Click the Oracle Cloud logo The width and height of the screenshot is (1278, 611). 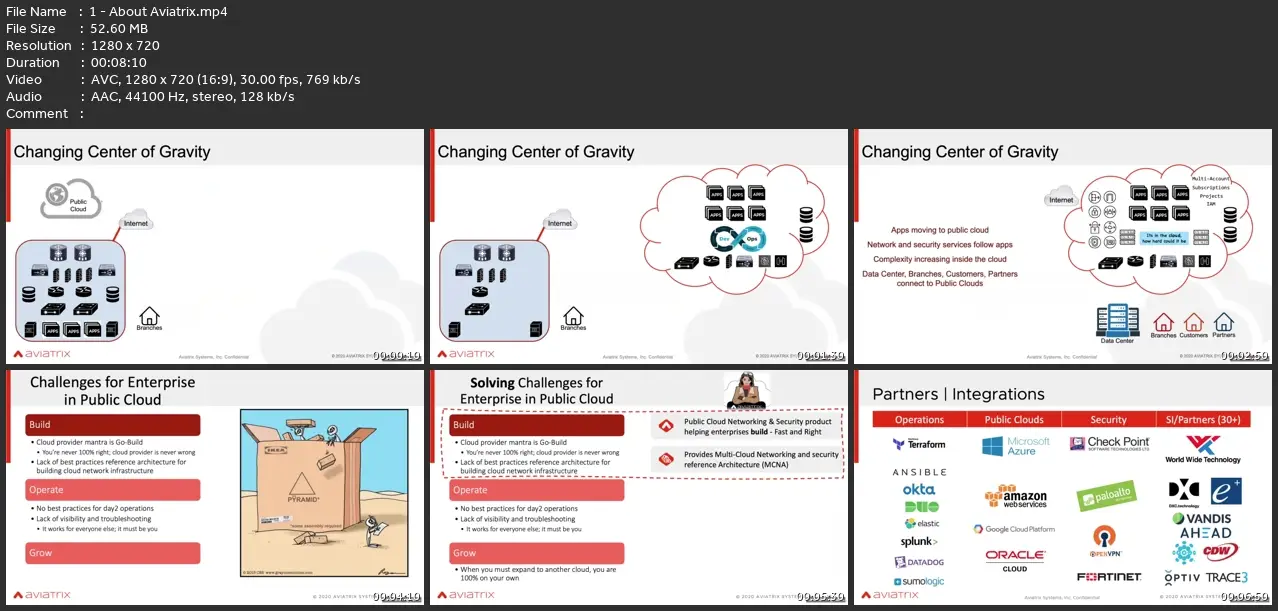tap(1015, 559)
